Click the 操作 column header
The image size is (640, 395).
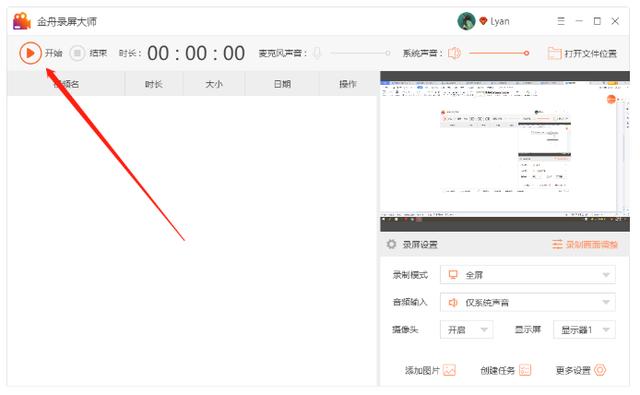click(348, 84)
